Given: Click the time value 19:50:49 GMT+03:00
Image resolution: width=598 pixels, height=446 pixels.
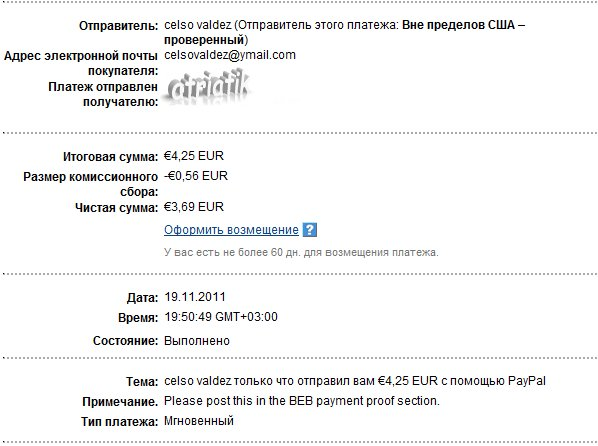Looking at the screenshot, I should pos(221,317).
